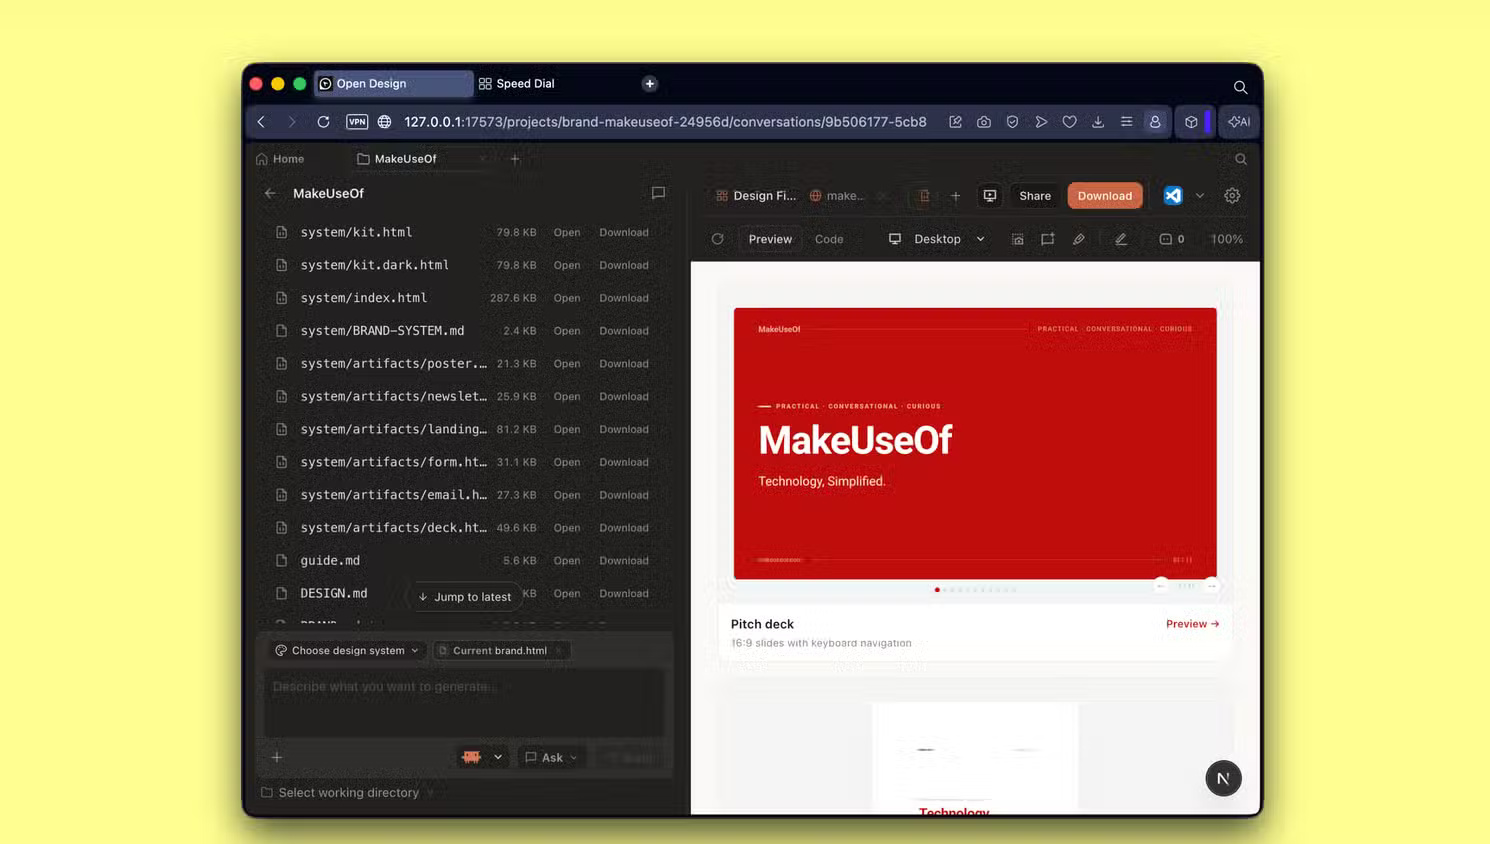Switch to Preview mode
1490x844 pixels.
770,239
